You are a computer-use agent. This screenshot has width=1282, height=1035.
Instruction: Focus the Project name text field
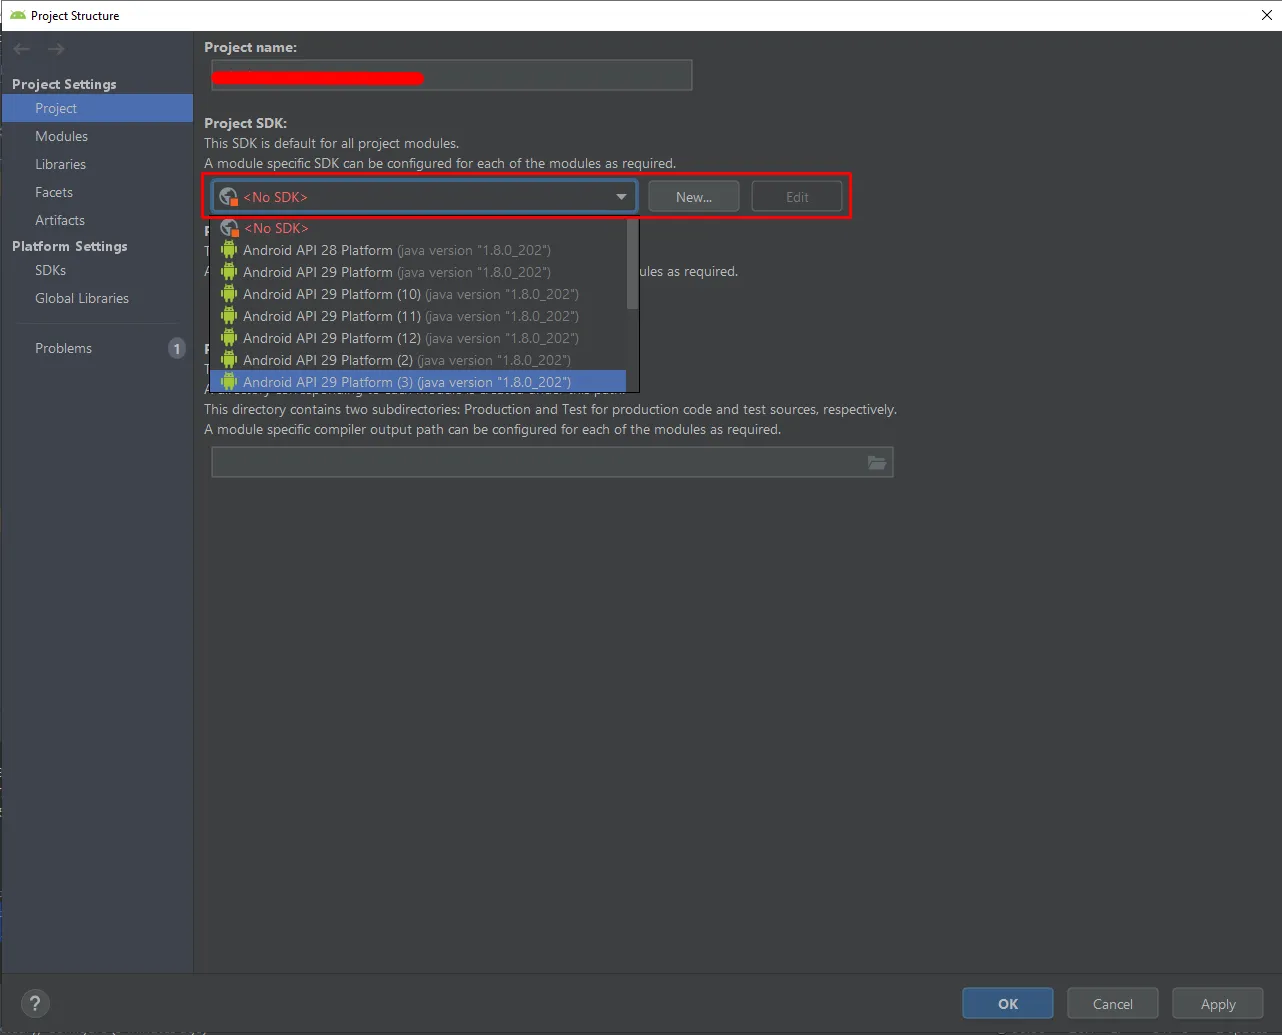click(452, 75)
